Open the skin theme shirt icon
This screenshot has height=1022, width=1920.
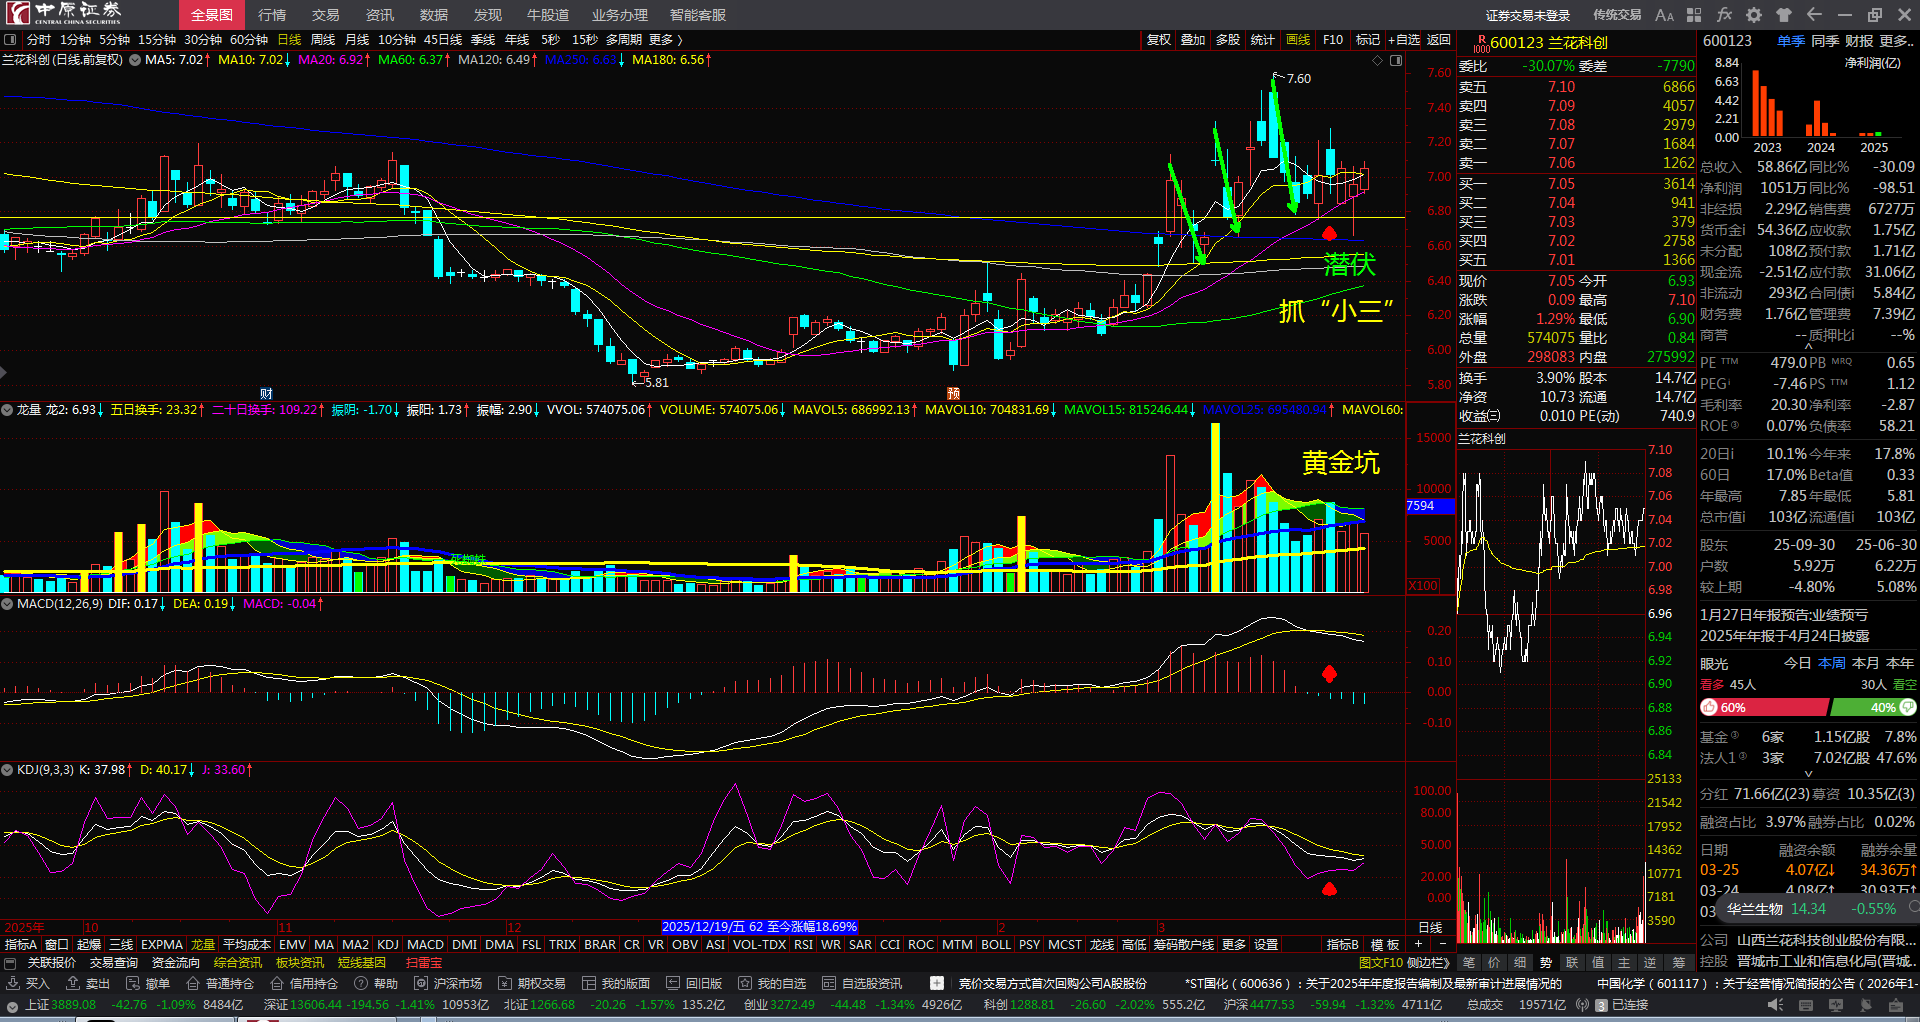point(1784,15)
